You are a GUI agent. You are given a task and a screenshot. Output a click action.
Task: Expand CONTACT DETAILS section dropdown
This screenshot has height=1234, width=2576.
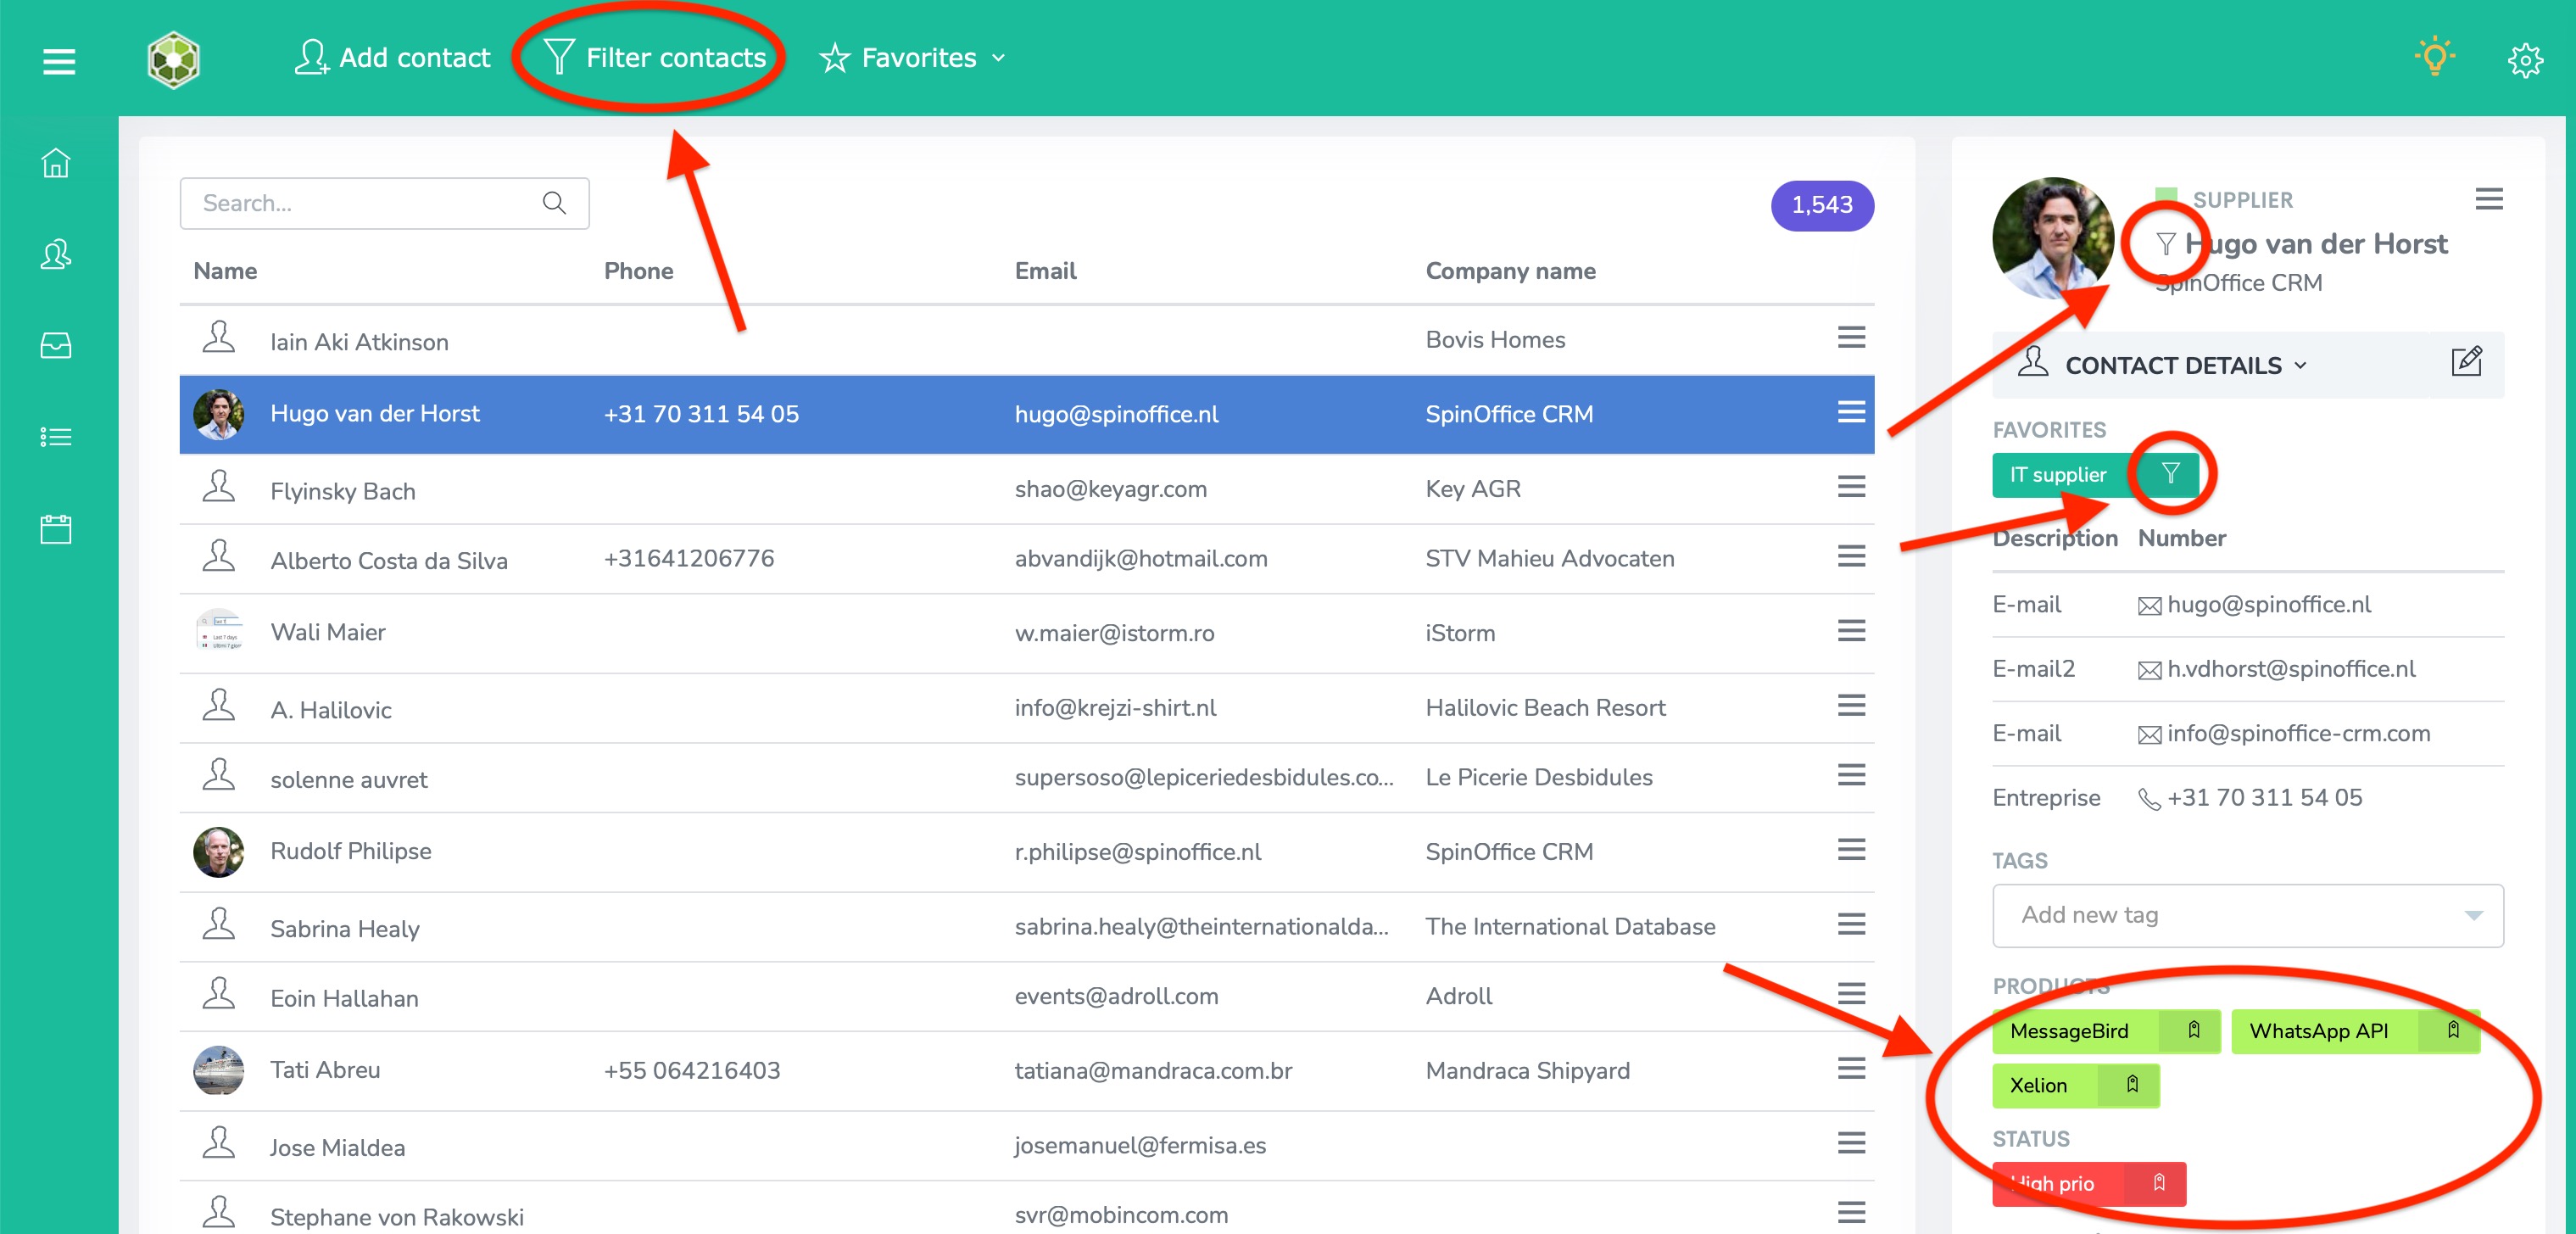[2187, 365]
